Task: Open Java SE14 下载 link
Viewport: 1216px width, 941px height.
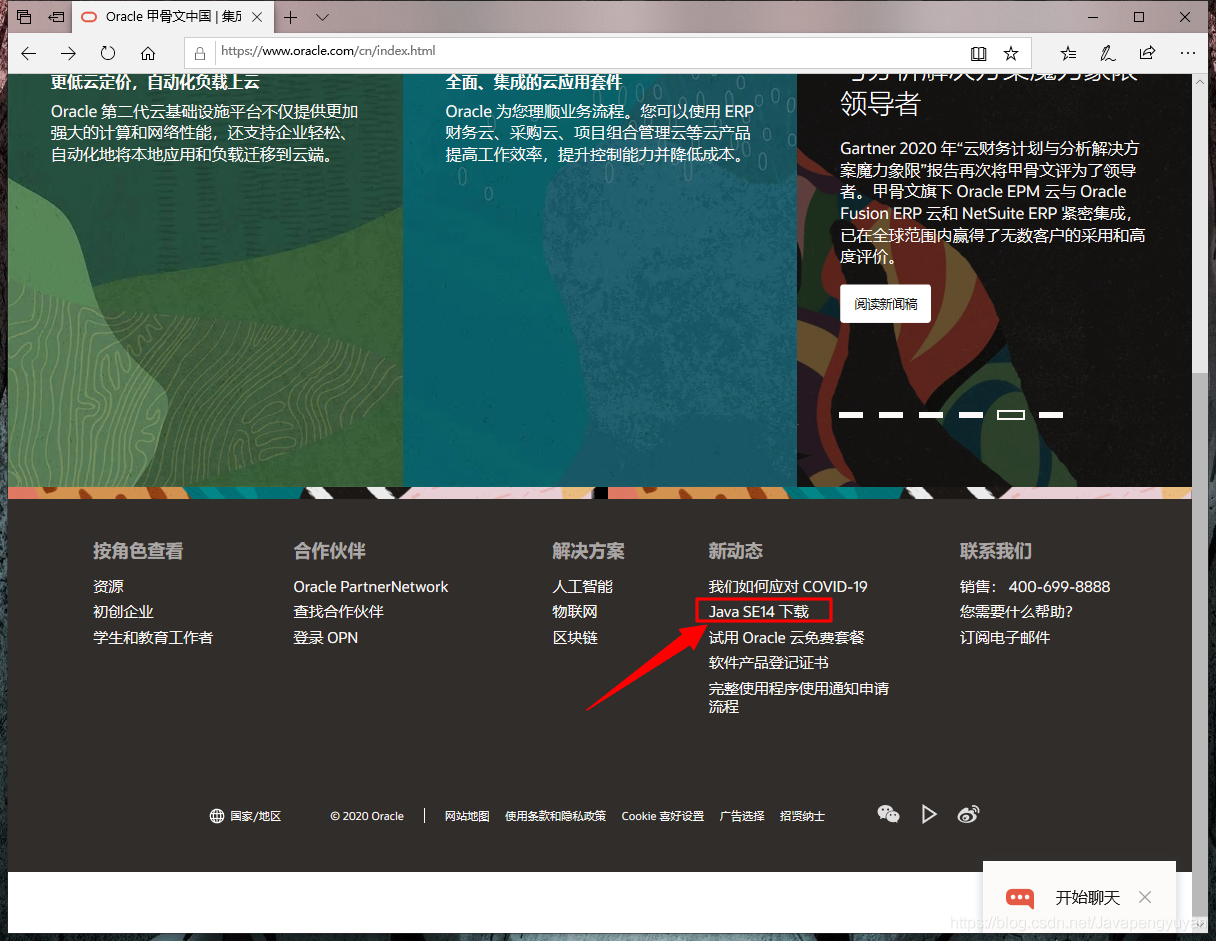Action: 759,612
